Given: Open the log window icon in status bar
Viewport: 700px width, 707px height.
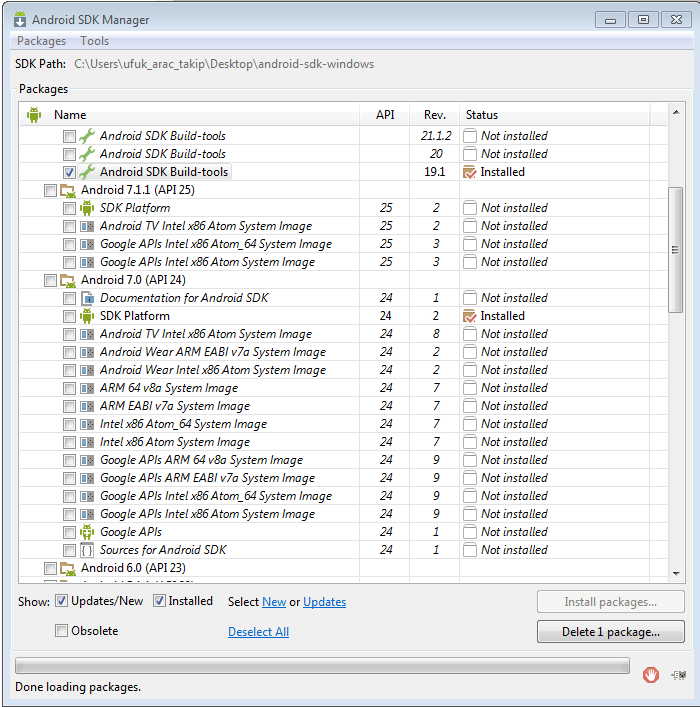Looking at the screenshot, I should pos(679,675).
